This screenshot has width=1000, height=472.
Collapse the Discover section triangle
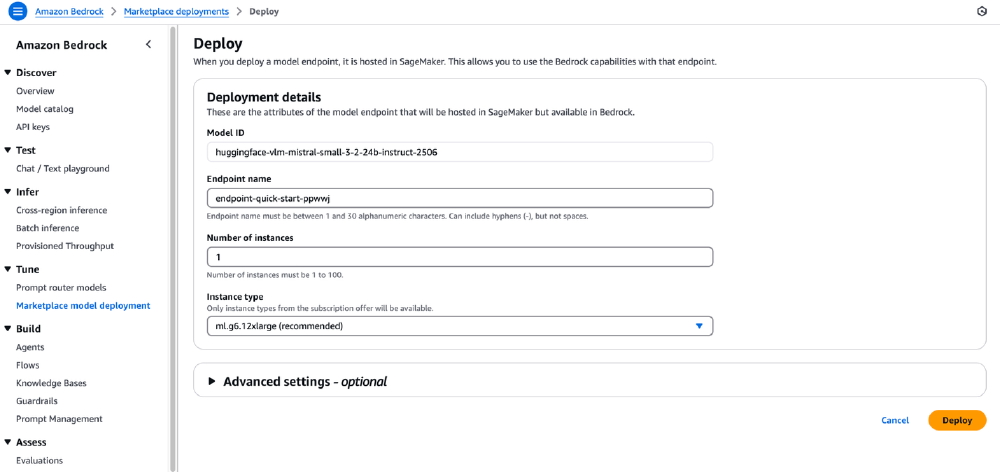(8, 72)
